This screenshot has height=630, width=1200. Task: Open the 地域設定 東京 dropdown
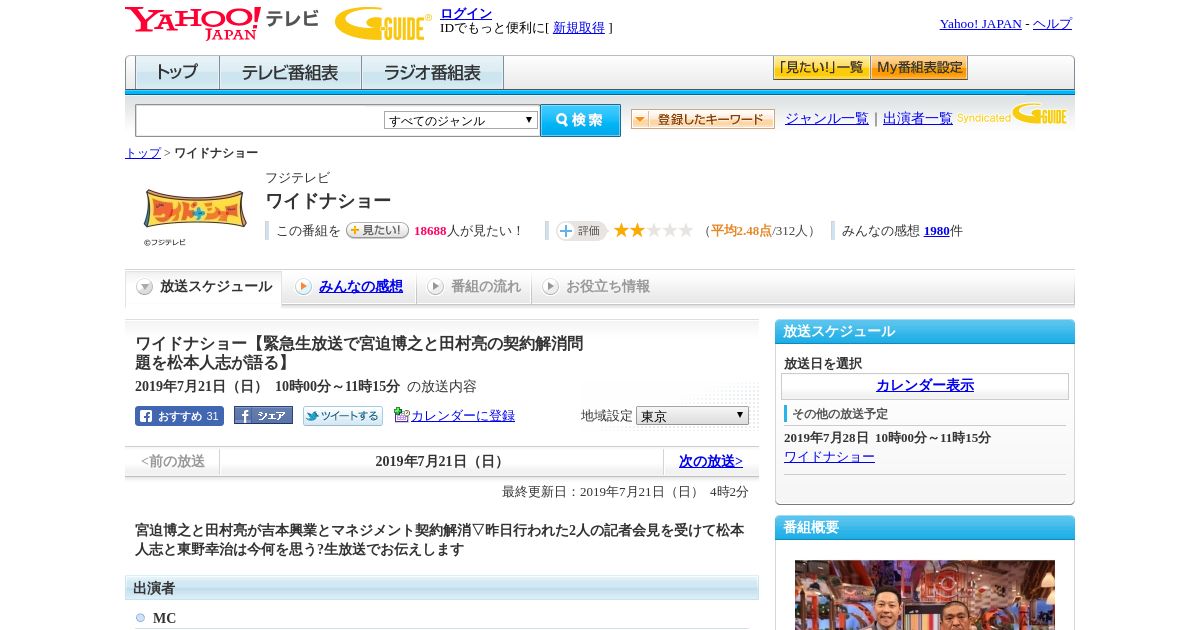click(x=692, y=416)
